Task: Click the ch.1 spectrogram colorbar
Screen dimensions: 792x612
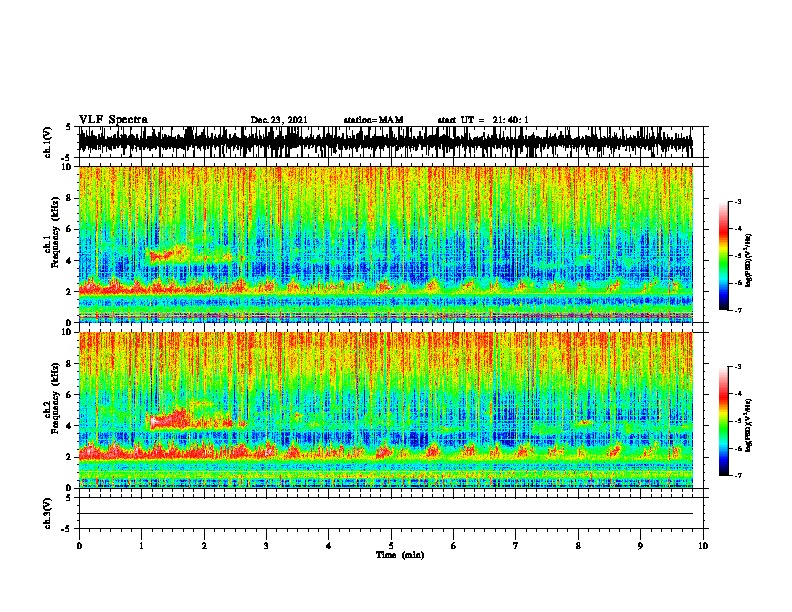Action: click(724, 256)
